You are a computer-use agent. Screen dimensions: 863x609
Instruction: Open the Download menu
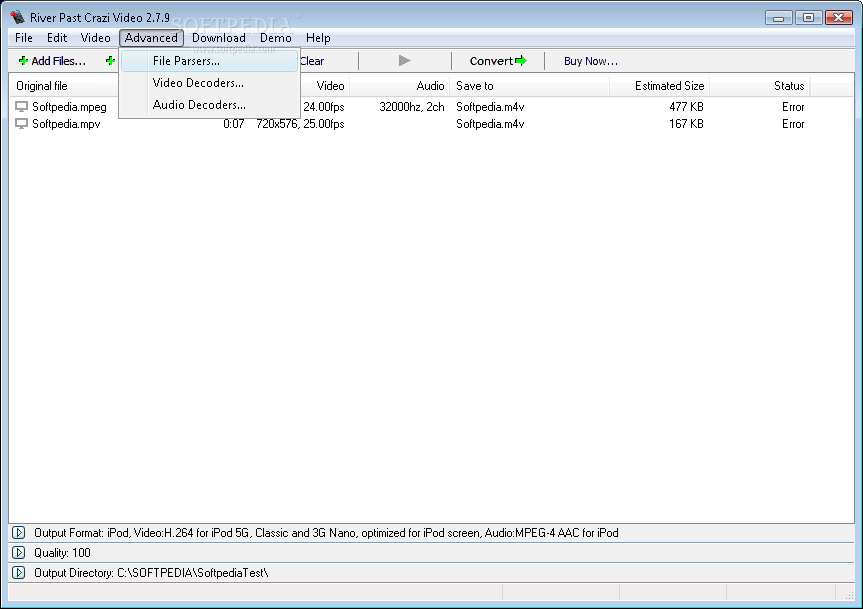point(219,38)
